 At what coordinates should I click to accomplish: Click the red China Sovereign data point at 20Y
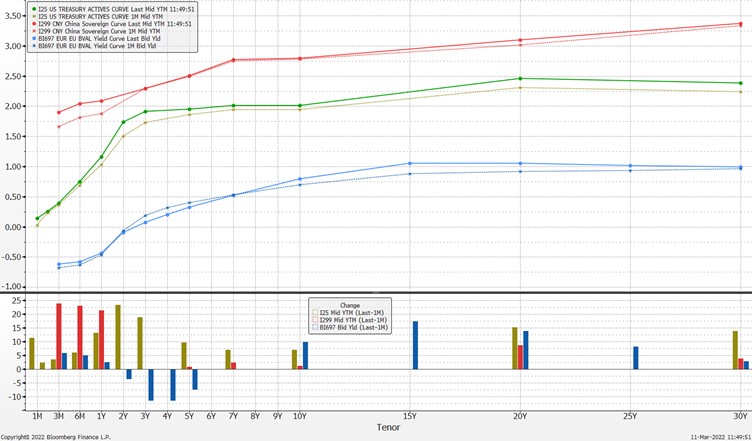pyautogui.click(x=520, y=40)
